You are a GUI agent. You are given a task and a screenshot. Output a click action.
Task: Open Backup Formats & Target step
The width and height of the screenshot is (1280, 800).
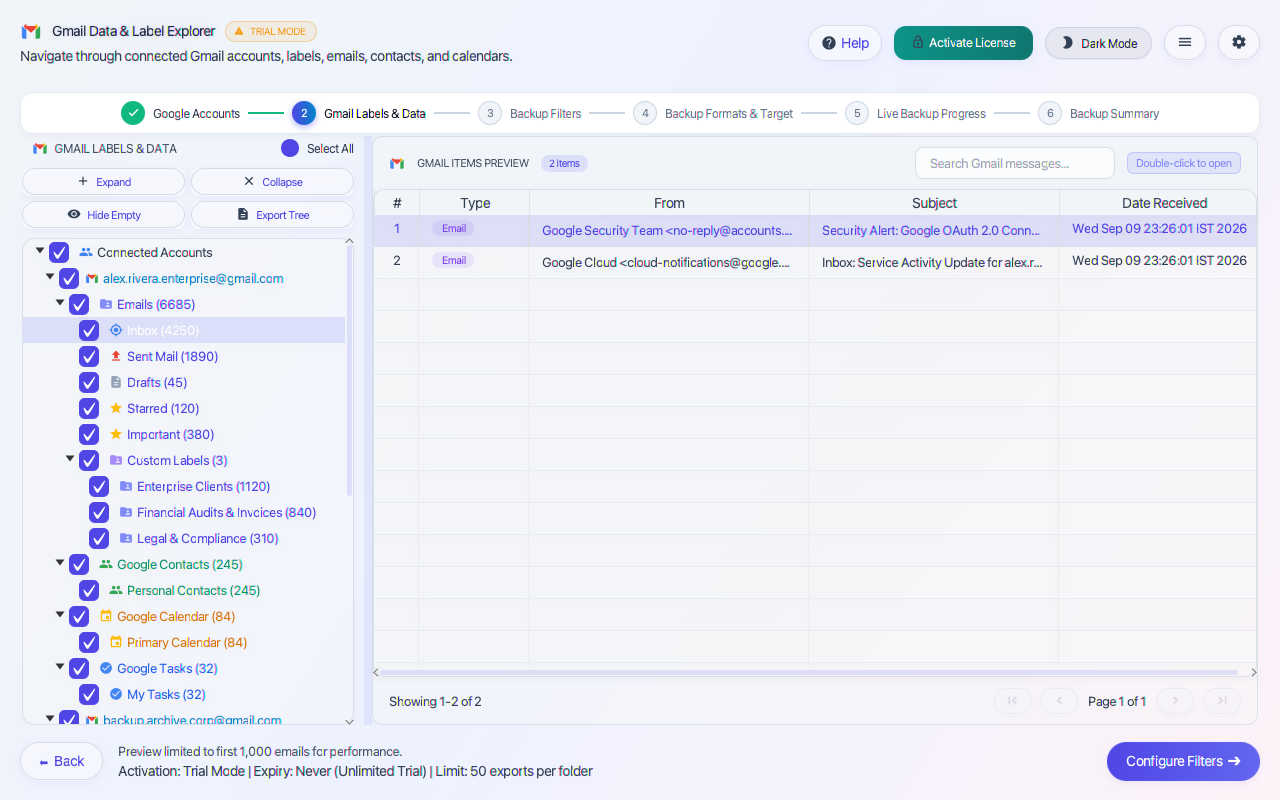point(714,113)
